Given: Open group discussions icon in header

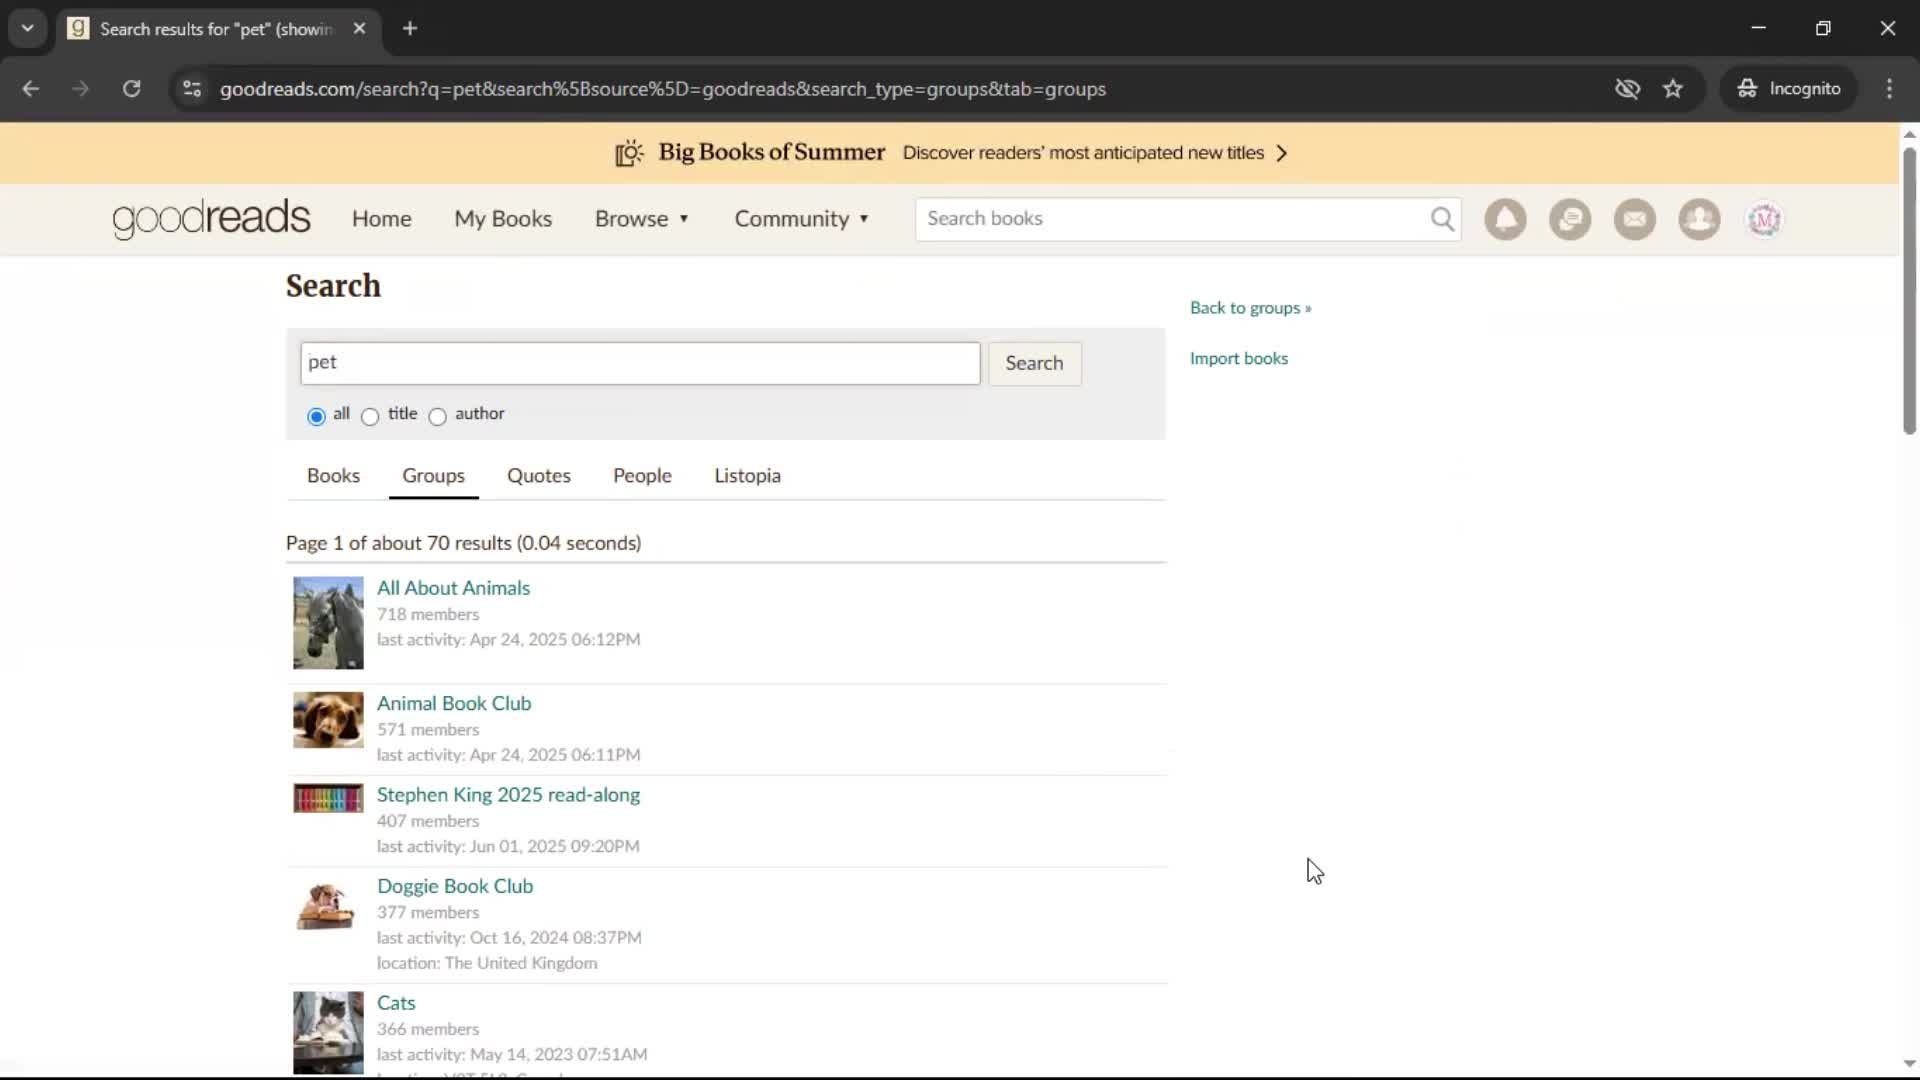Looking at the screenshot, I should (1570, 219).
